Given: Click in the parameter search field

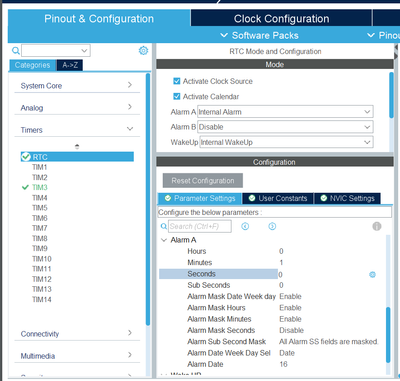Looking at the screenshot, I should [x=200, y=227].
